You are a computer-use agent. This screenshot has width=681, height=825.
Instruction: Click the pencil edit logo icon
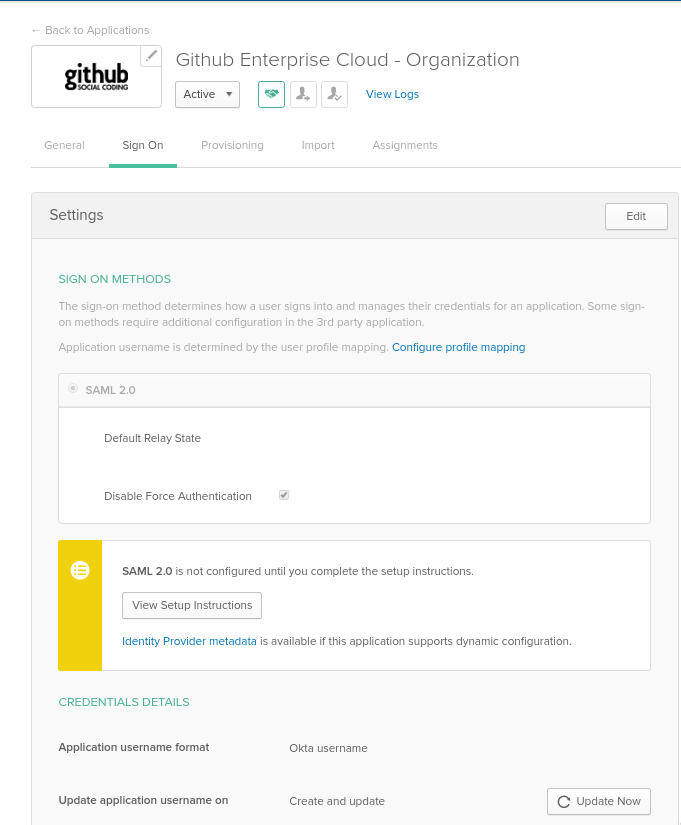point(151,56)
